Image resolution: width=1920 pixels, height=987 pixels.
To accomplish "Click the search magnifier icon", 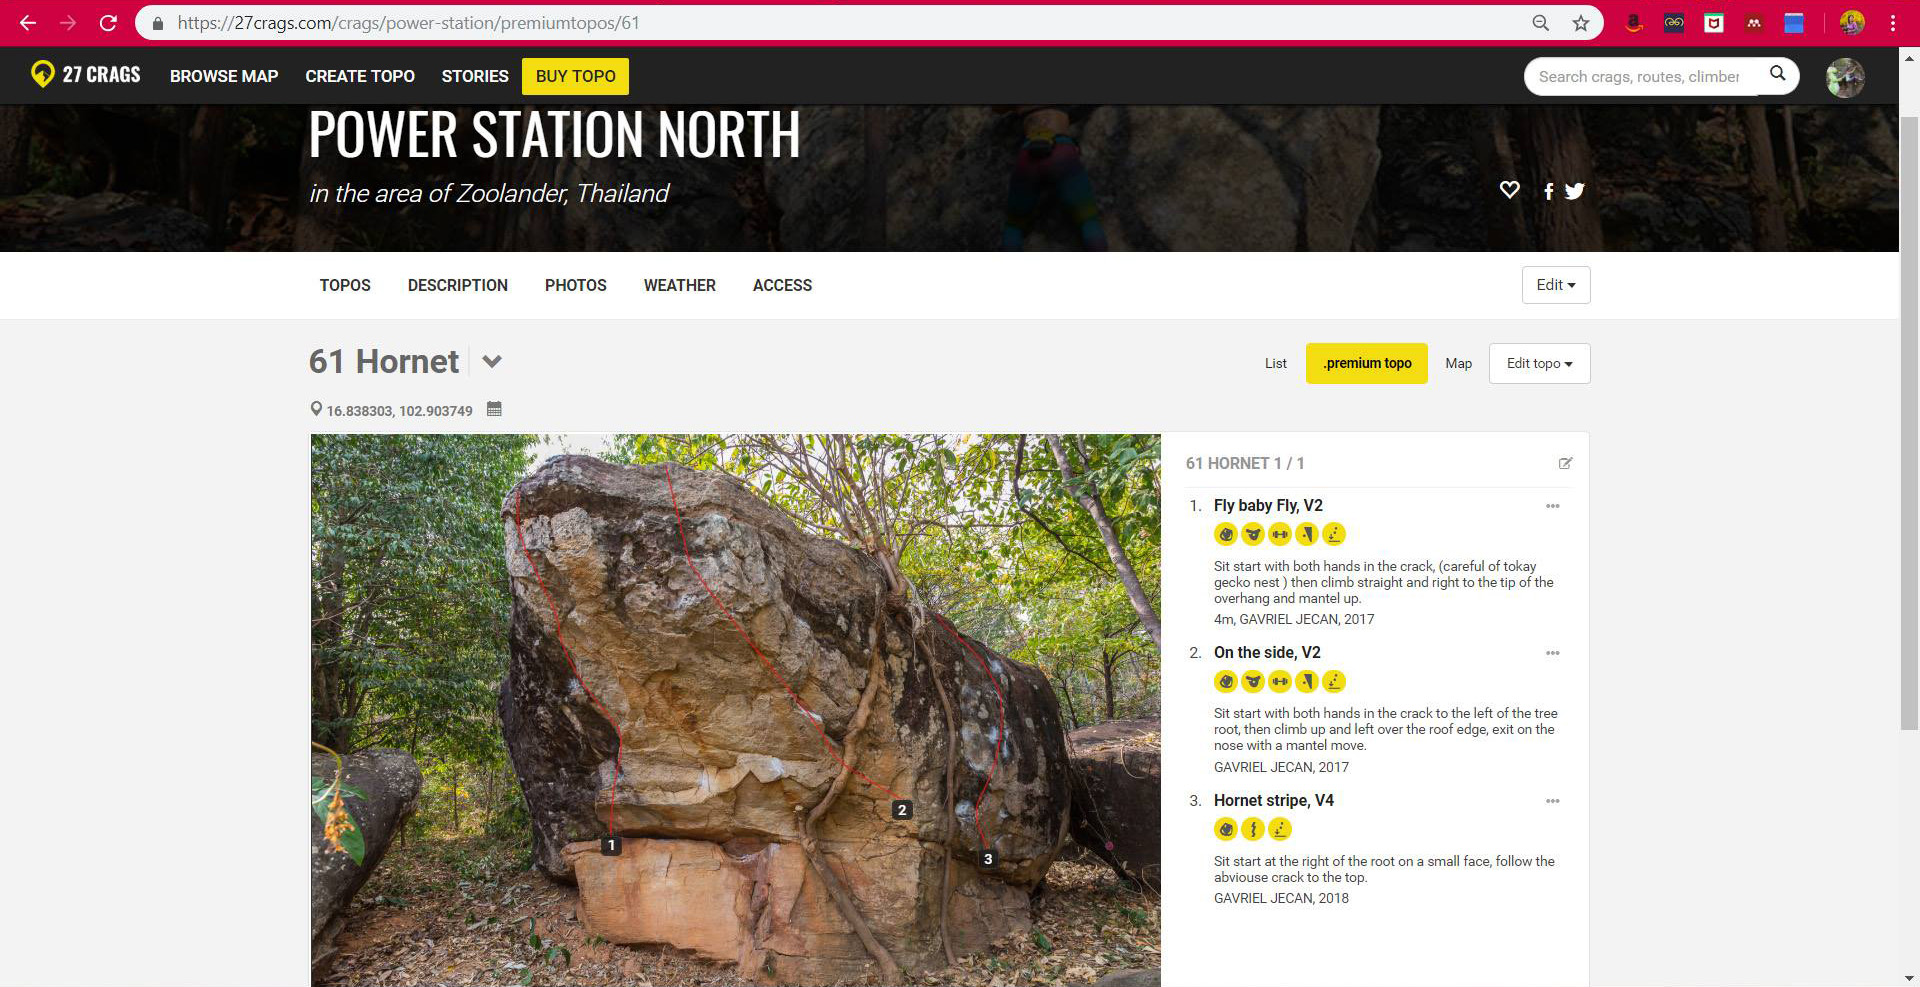I will pos(1777,74).
